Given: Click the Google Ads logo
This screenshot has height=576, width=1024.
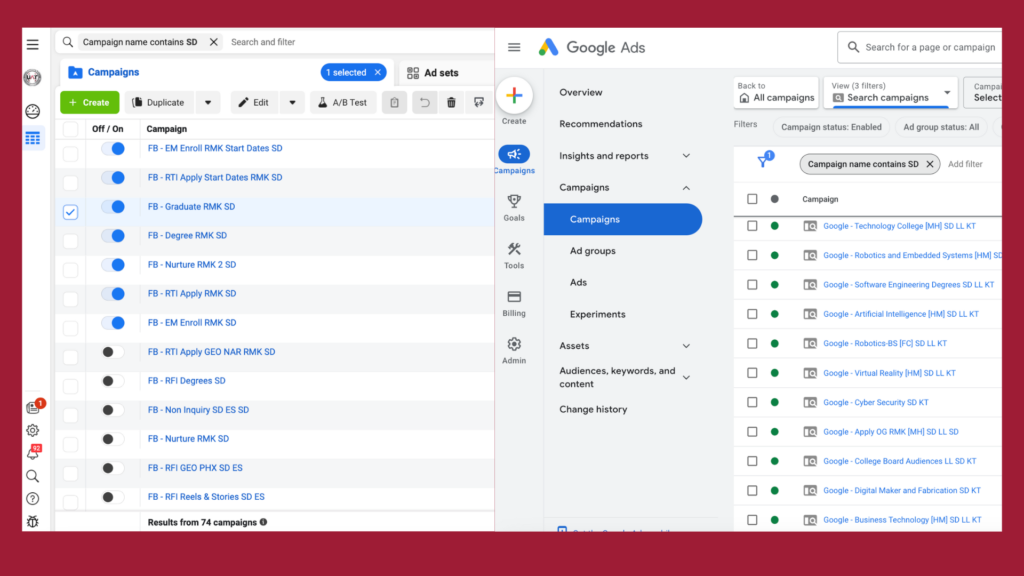Looking at the screenshot, I should coord(591,47).
